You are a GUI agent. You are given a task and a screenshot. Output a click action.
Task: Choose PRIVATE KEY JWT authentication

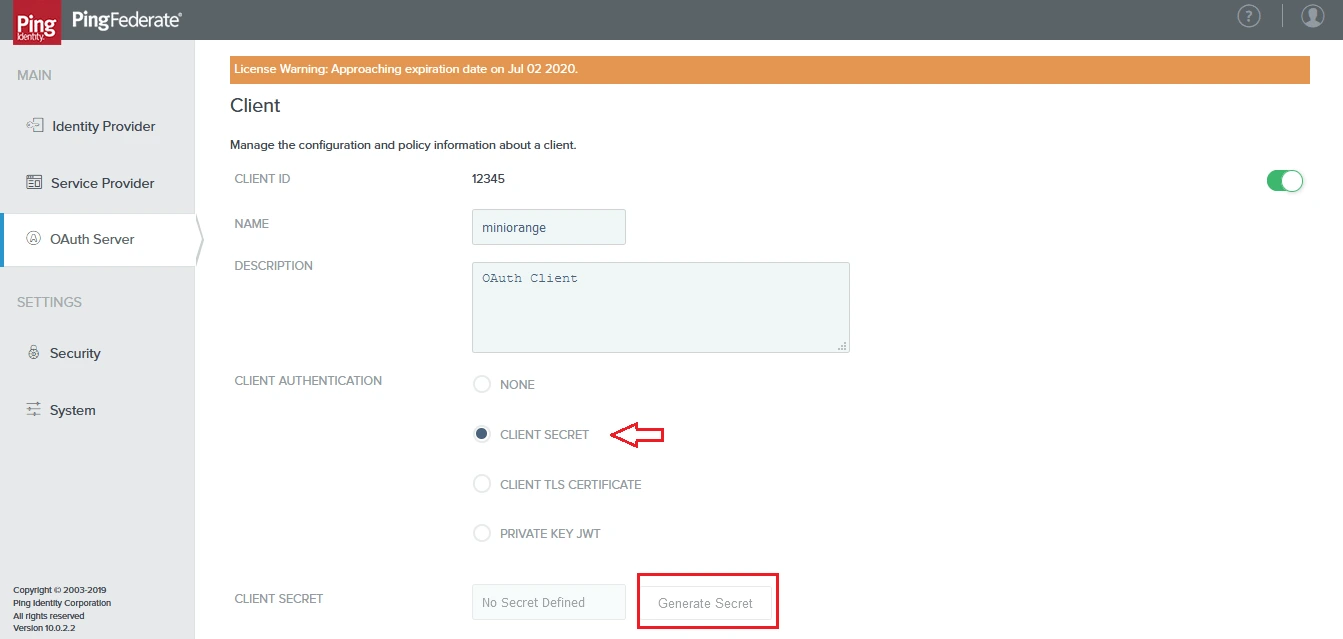tap(482, 534)
